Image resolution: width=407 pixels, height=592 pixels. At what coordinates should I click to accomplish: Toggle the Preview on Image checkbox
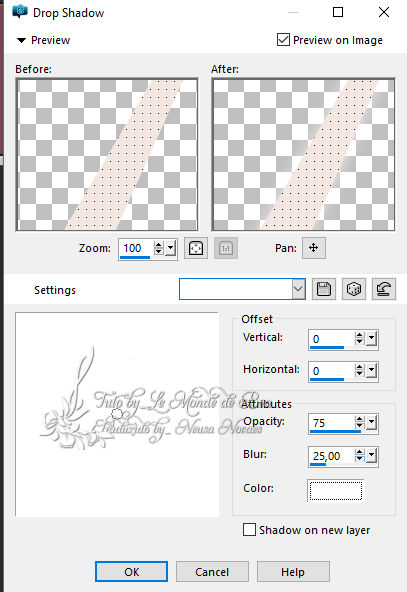pyautogui.click(x=283, y=40)
